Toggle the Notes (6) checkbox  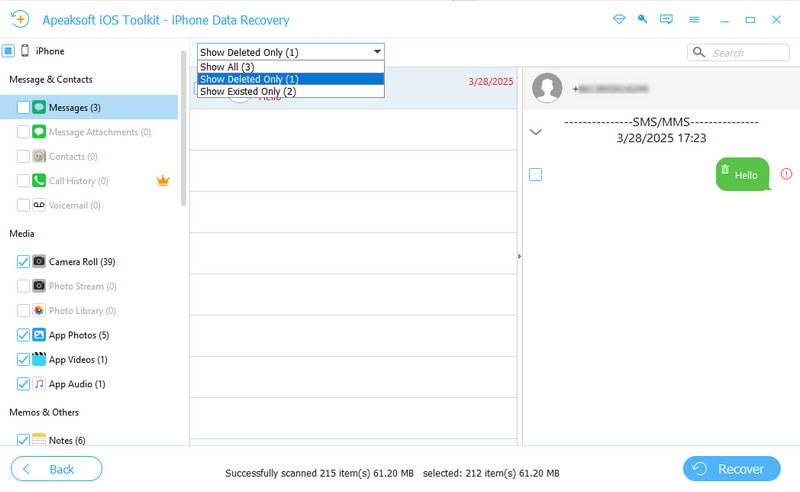coord(23,439)
